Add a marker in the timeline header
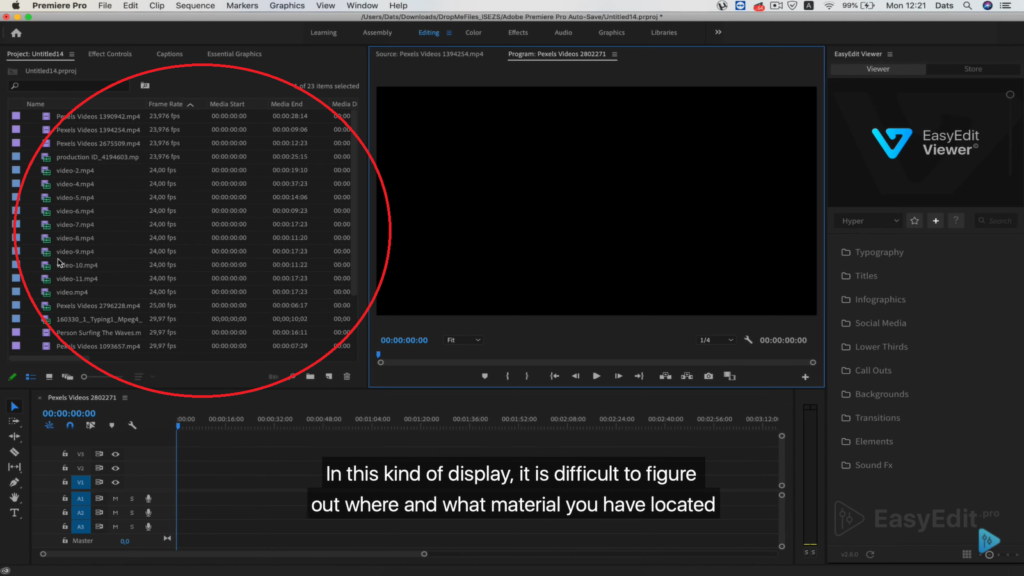 (x=112, y=425)
